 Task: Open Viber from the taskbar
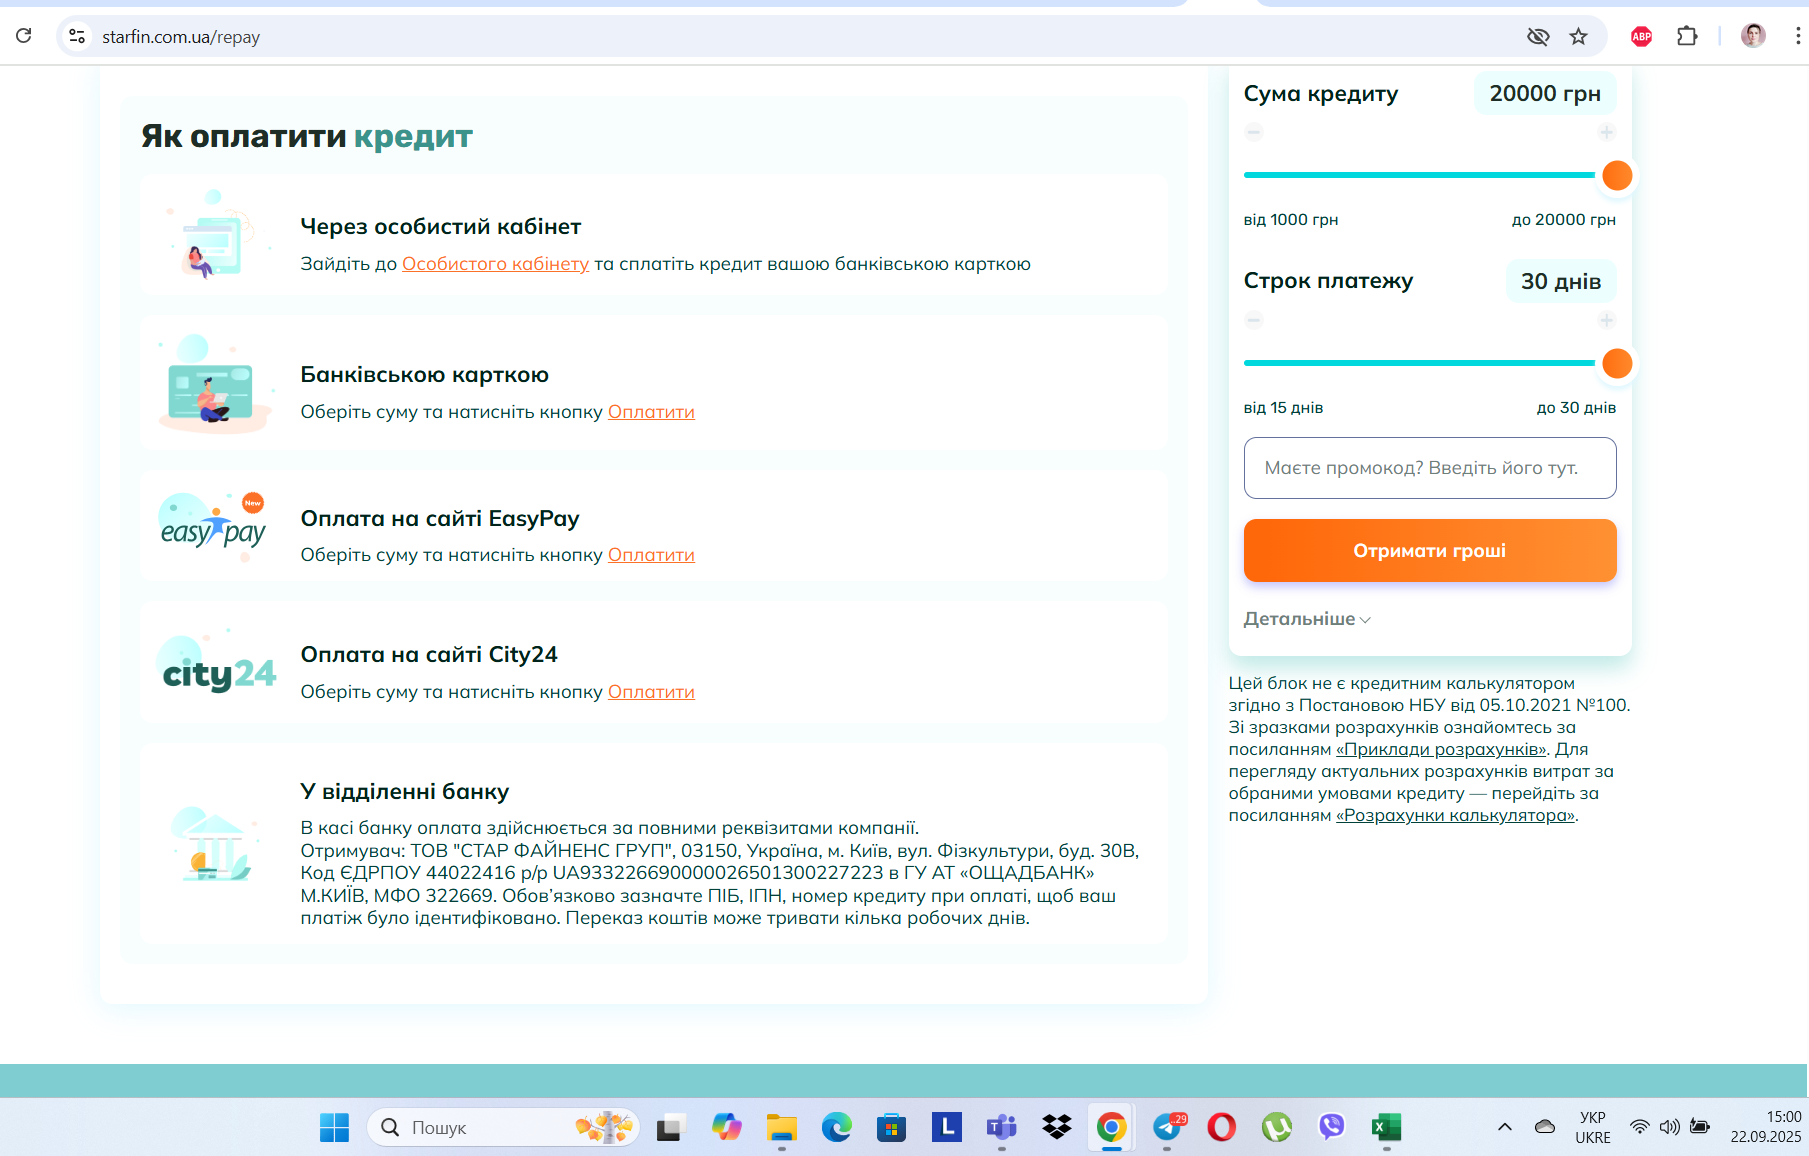1332,1128
